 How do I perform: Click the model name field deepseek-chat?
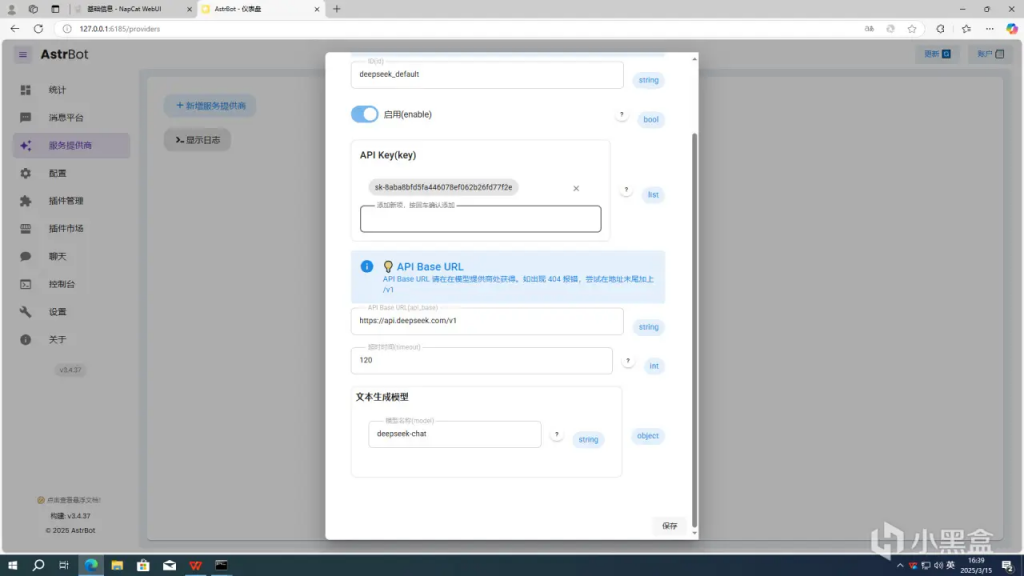[455, 434]
